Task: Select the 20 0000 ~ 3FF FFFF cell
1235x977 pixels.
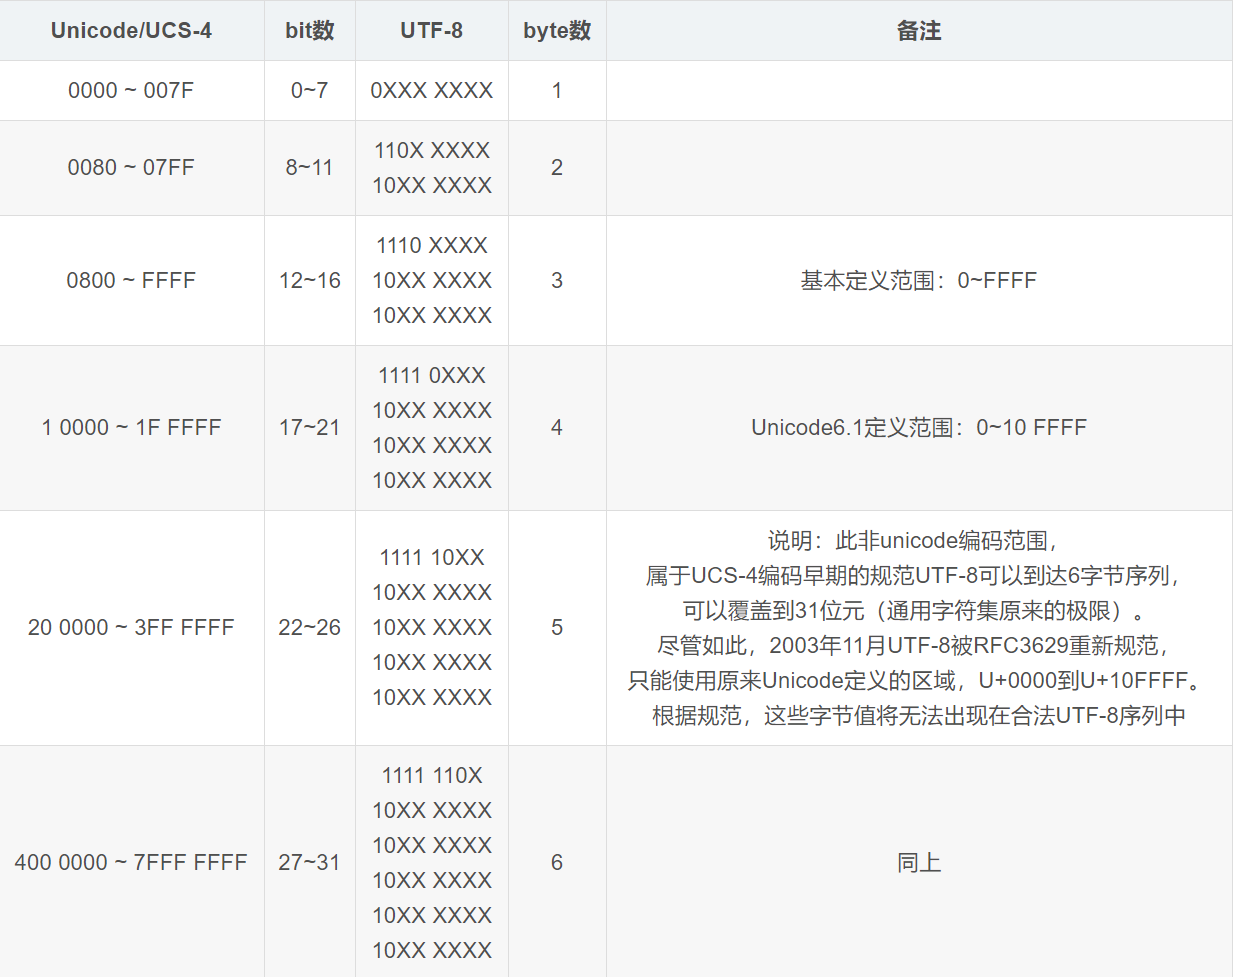Action: [x=131, y=627]
